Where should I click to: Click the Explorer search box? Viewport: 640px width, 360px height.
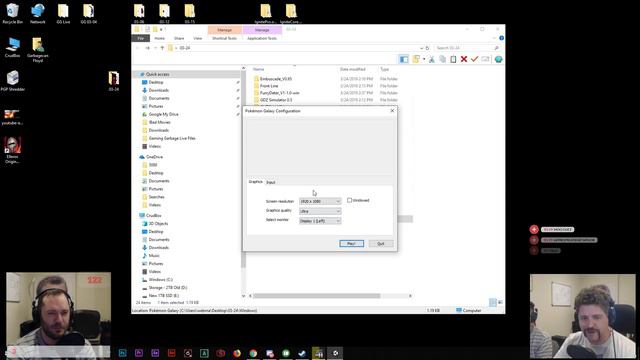467,48
